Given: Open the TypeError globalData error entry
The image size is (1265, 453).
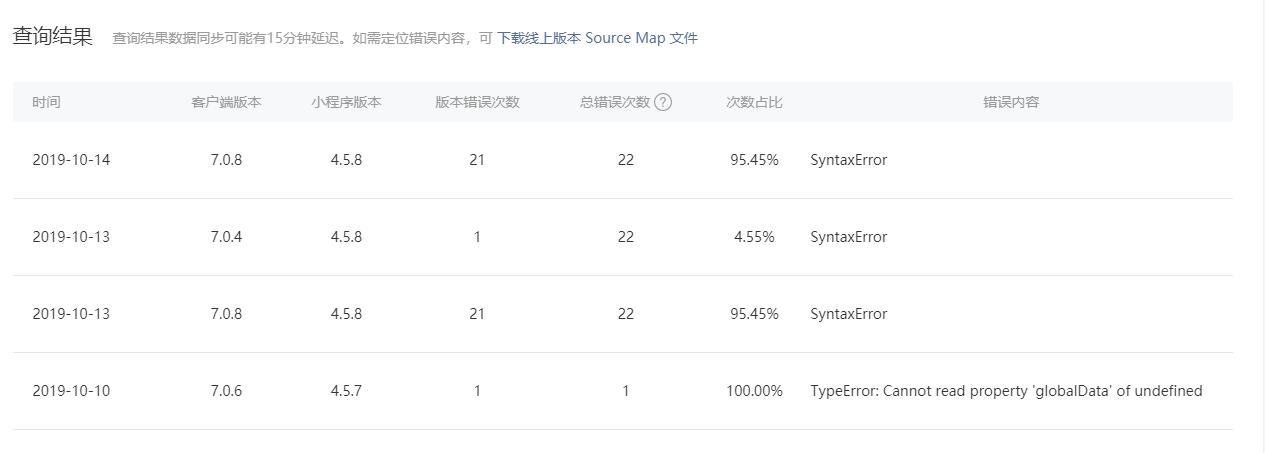Looking at the screenshot, I should (x=1006, y=391).
